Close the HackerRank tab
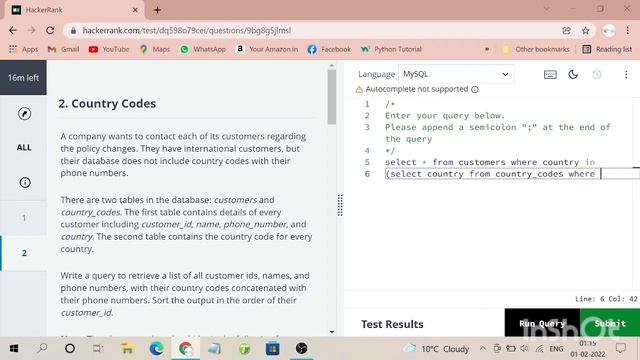 point(135,10)
